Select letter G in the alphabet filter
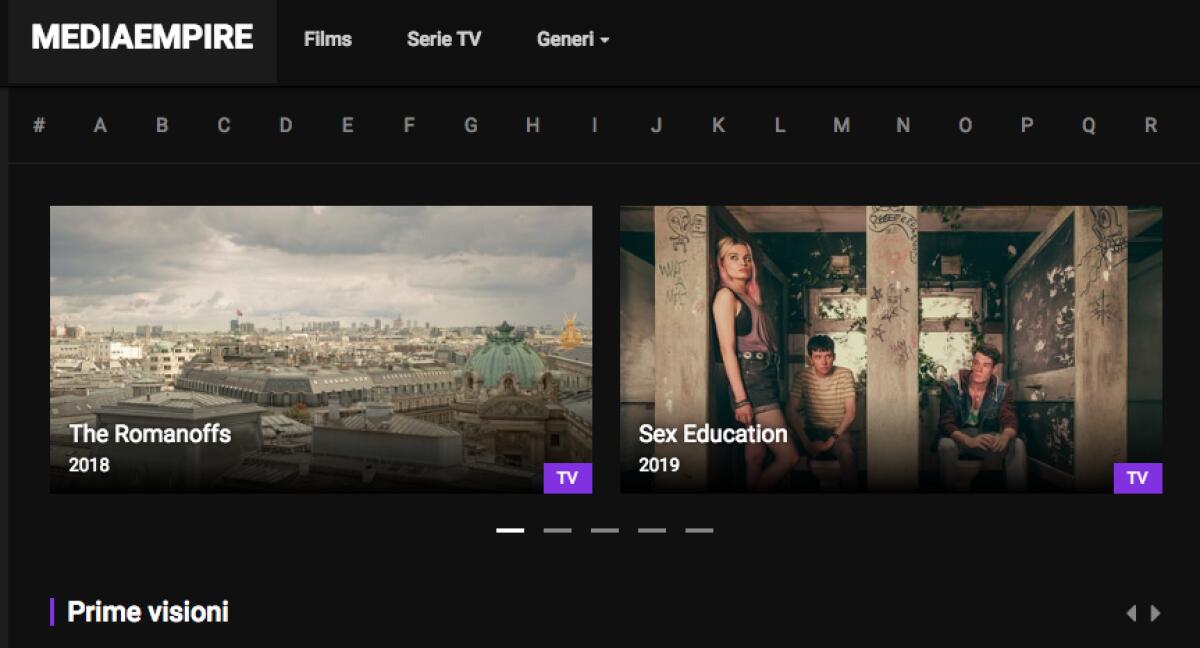Screen dimensions: 1200x648 [x=470, y=125]
